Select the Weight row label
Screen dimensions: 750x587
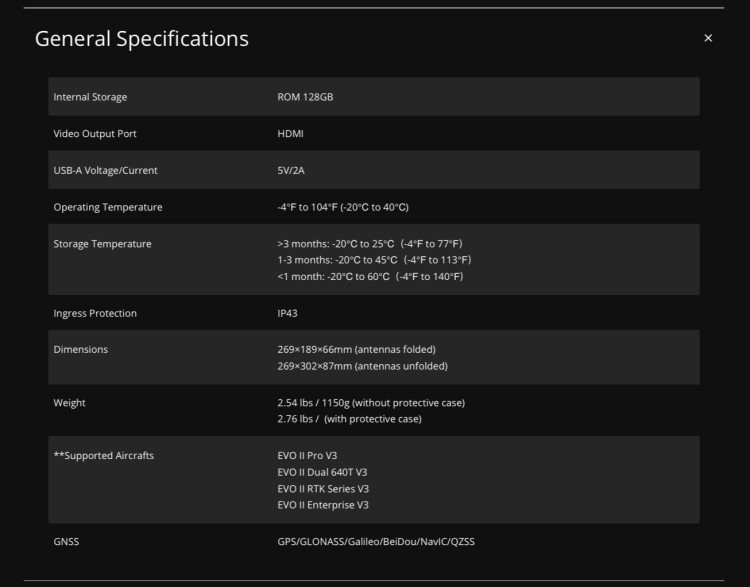69,403
